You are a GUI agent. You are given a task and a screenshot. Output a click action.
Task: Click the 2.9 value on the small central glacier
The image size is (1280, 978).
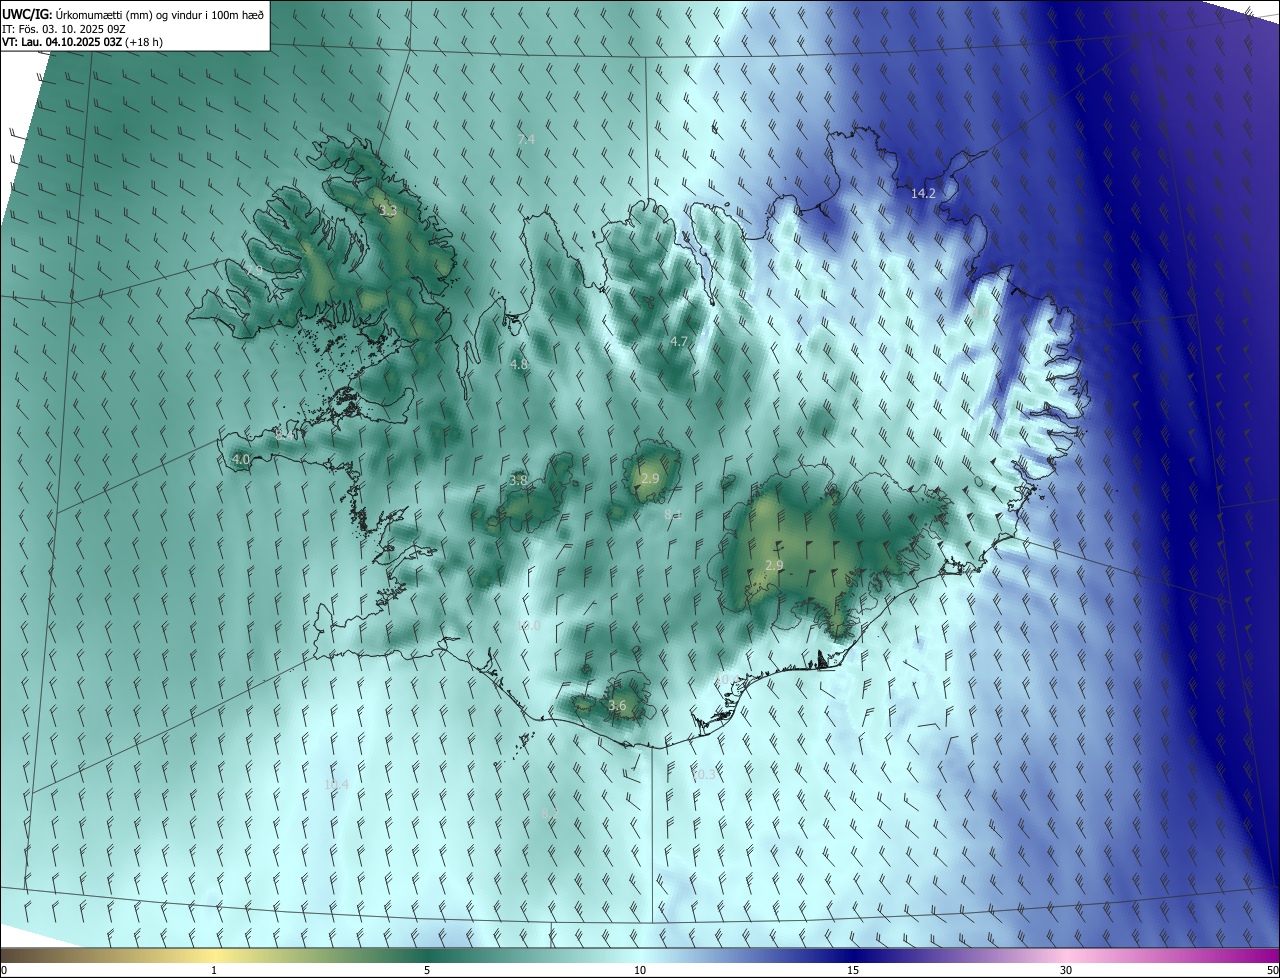(650, 479)
